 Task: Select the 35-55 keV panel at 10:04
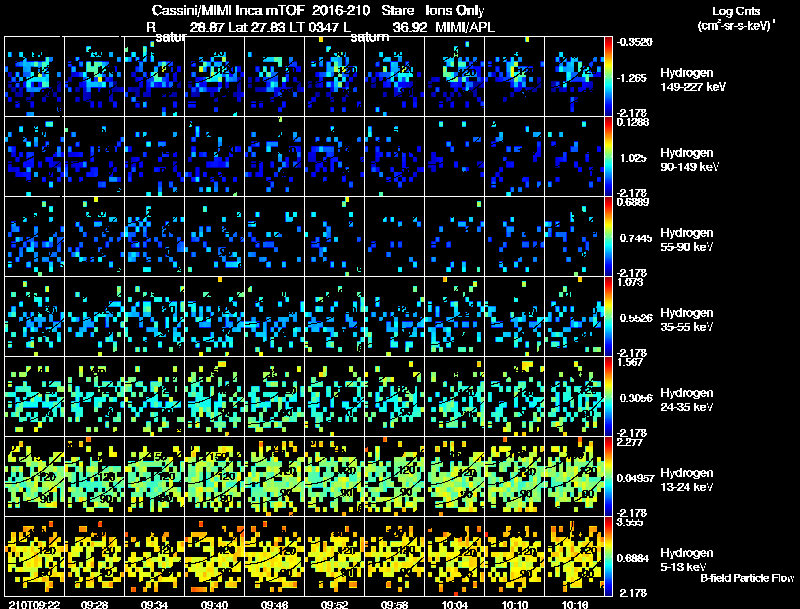455,316
